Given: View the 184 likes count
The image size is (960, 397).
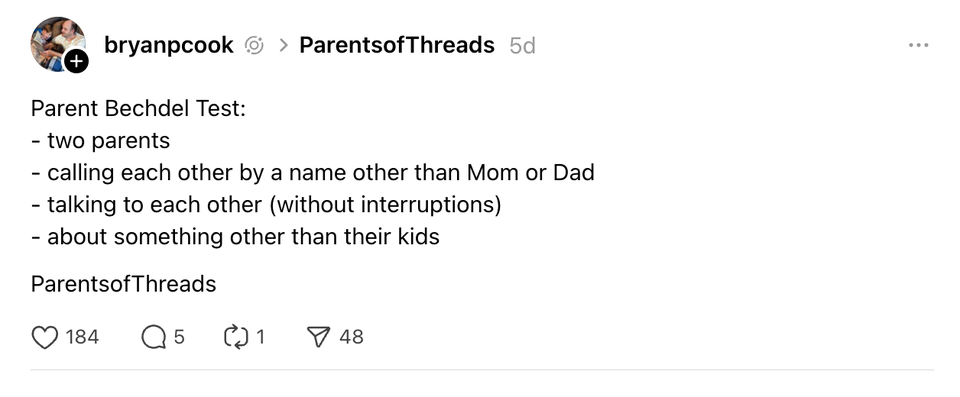Looking at the screenshot, I should 82,337.
